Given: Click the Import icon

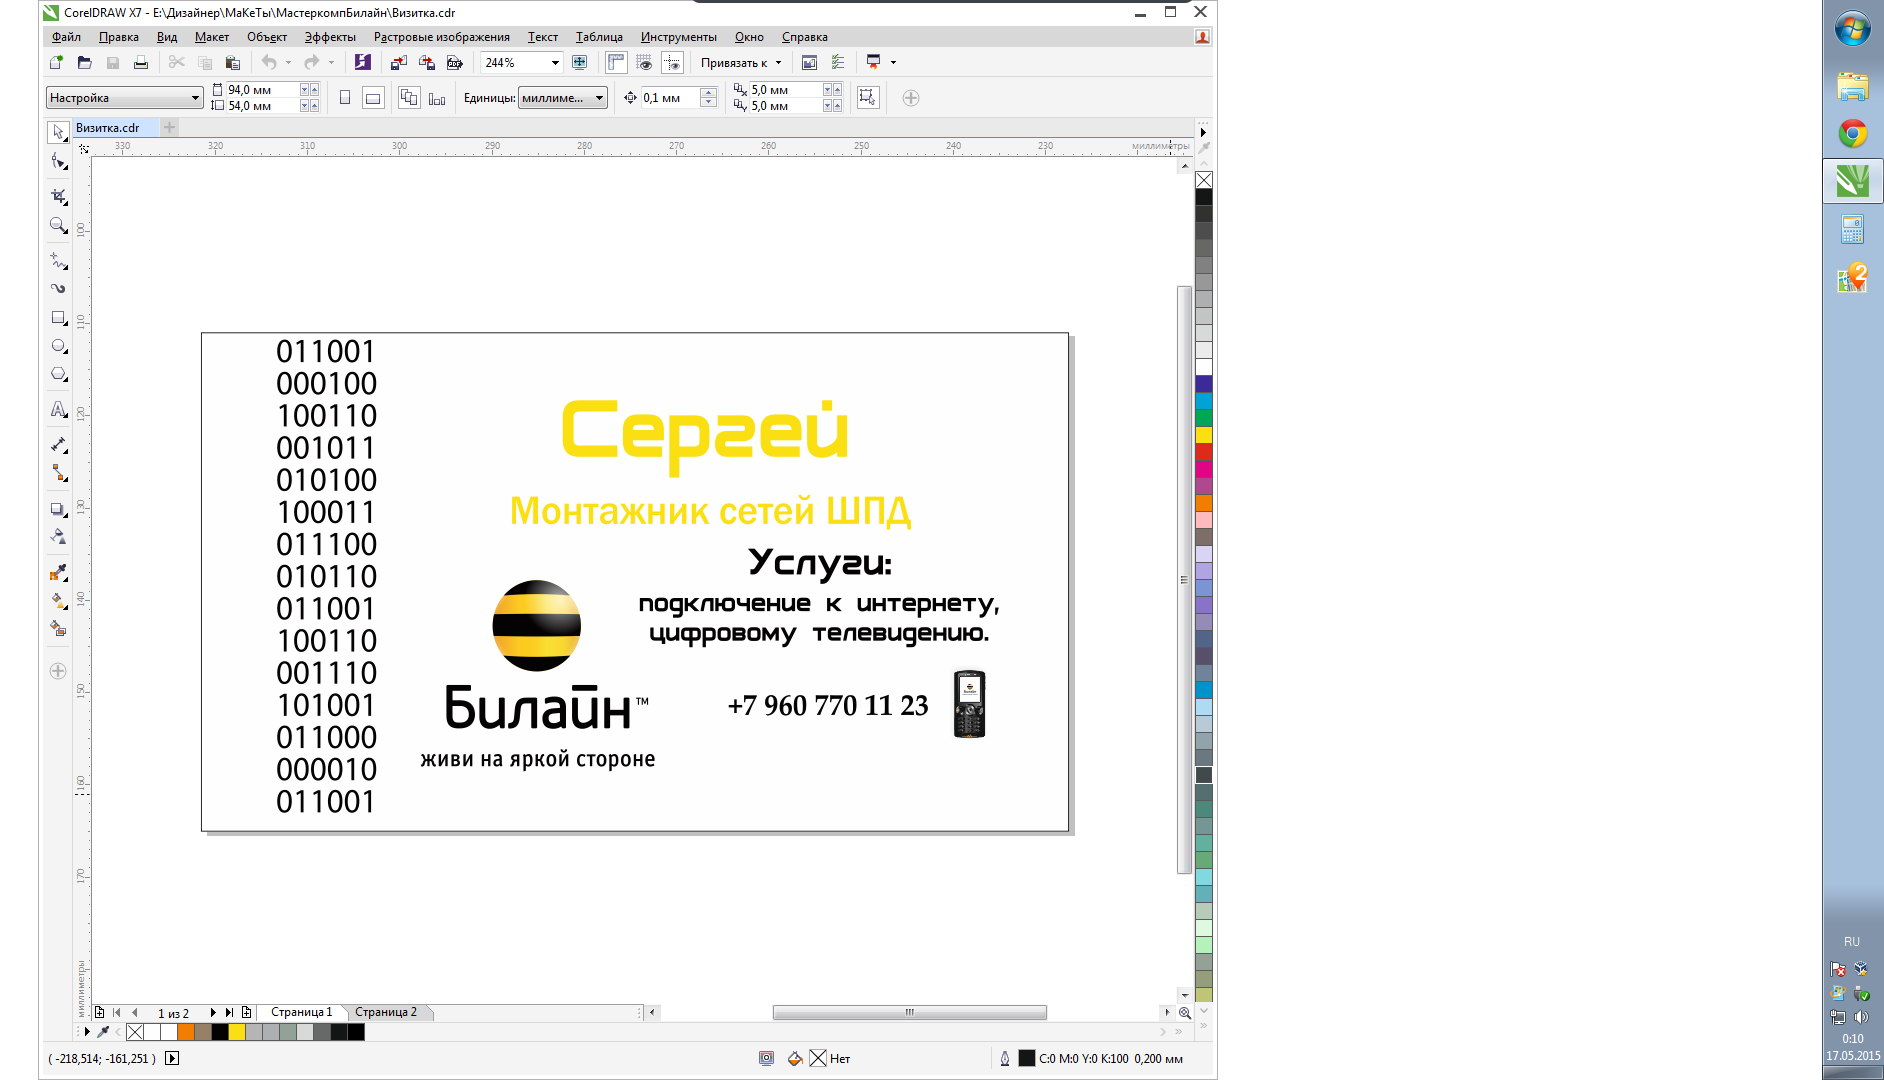Looking at the screenshot, I should [399, 62].
